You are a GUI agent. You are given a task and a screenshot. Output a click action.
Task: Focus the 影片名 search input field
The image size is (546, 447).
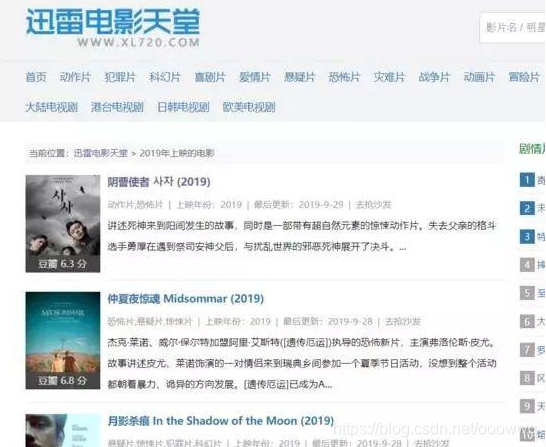[x=513, y=28]
